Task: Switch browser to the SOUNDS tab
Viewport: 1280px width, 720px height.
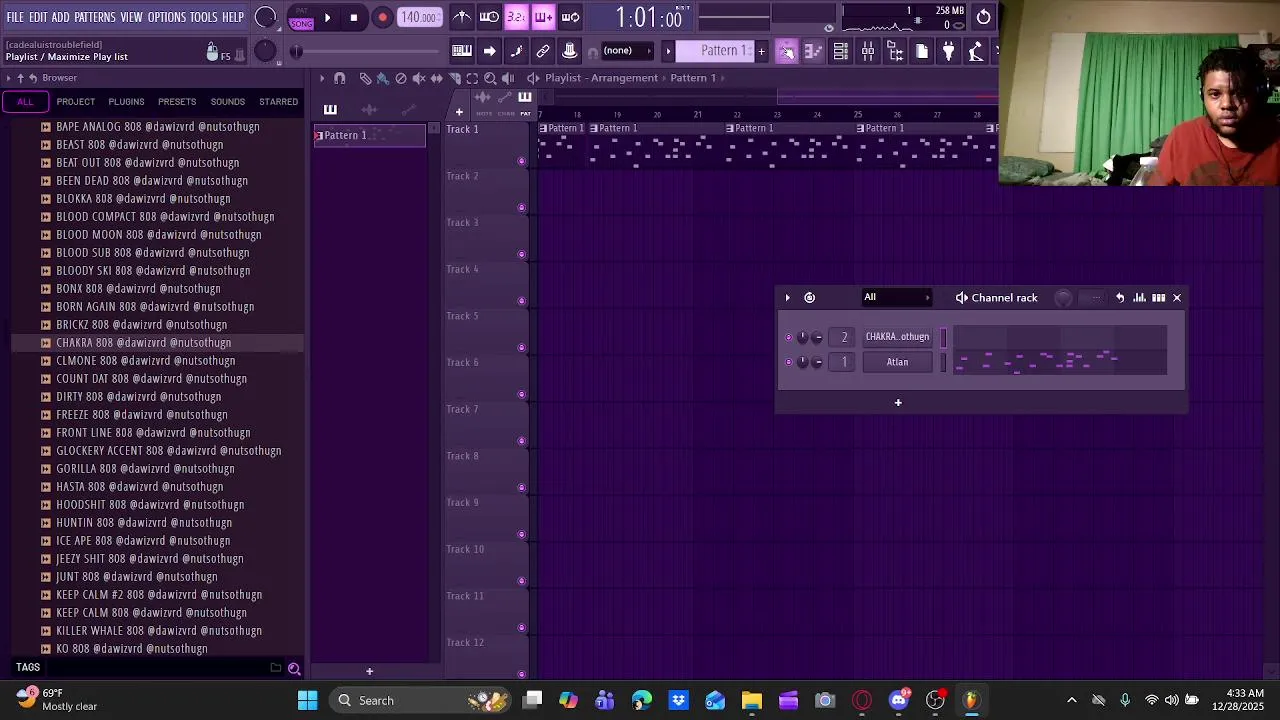Action: click(x=227, y=101)
